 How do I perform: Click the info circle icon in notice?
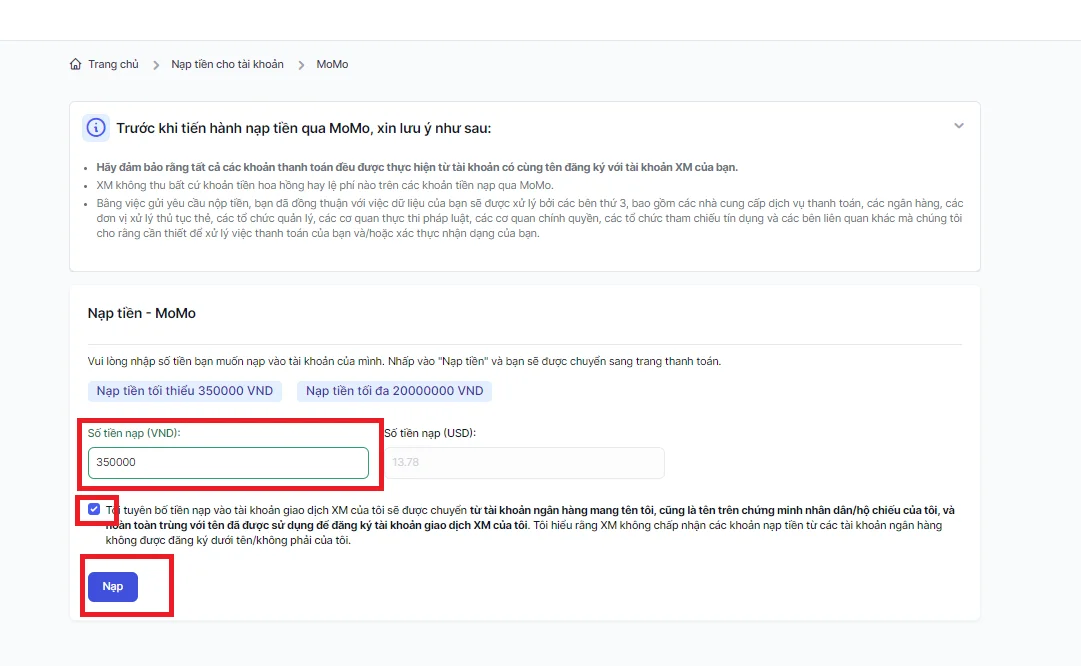tap(96, 128)
